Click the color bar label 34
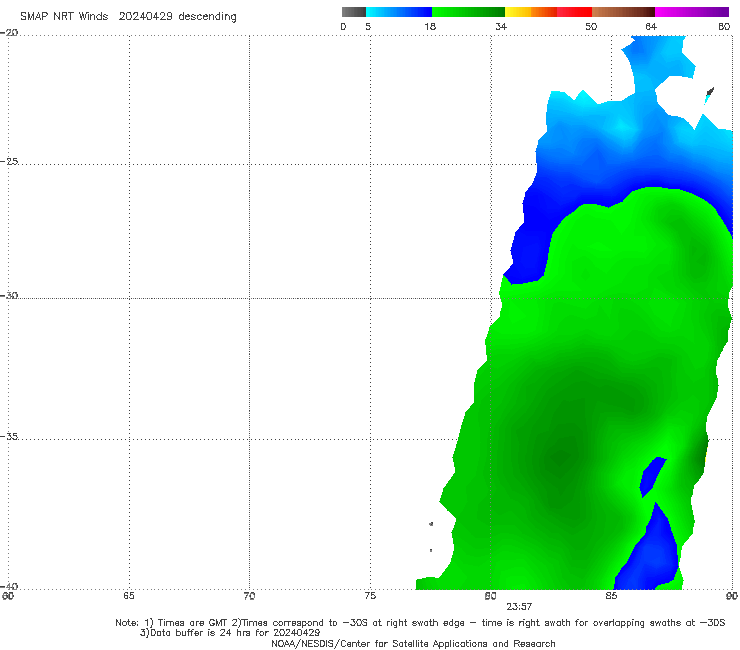Image resolution: width=740 pixels, height=650 pixels. (x=501, y=26)
